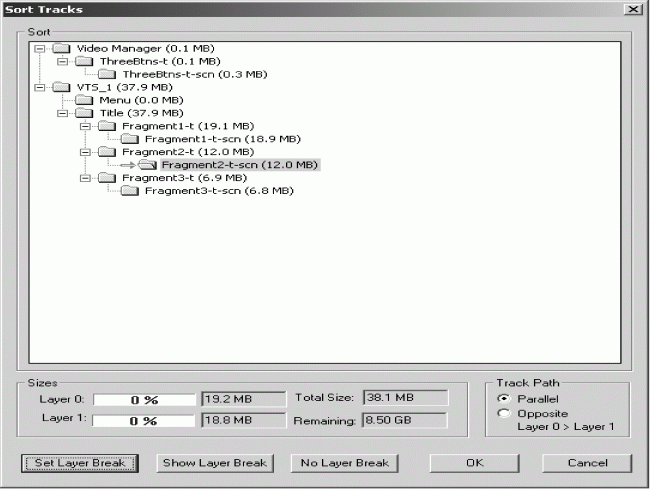Close the Sort Tracks window
Image resolution: width=650 pixels, height=489 pixels.
tap(633, 9)
